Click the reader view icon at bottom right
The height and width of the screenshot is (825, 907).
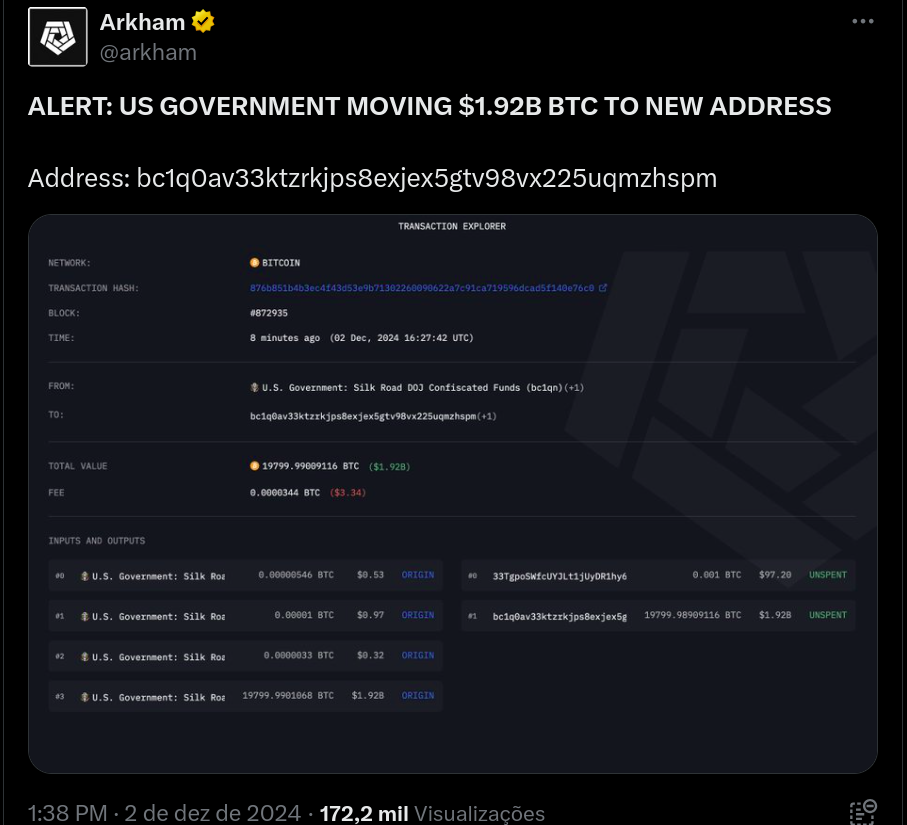(863, 812)
